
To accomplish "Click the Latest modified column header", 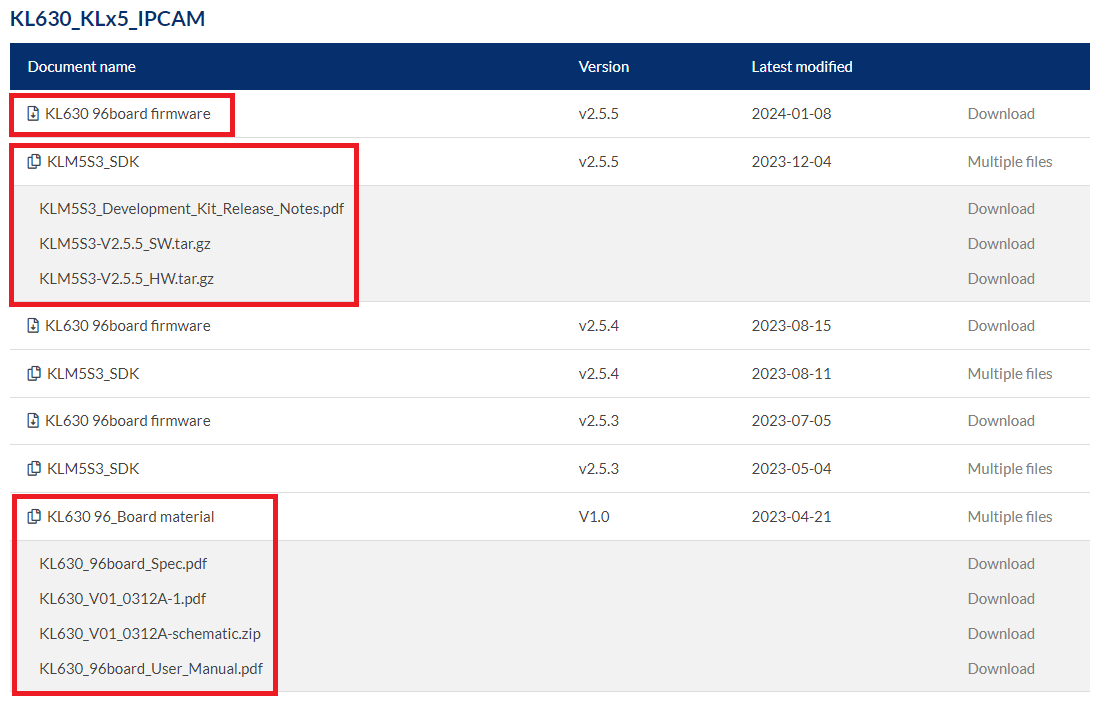I will point(802,67).
